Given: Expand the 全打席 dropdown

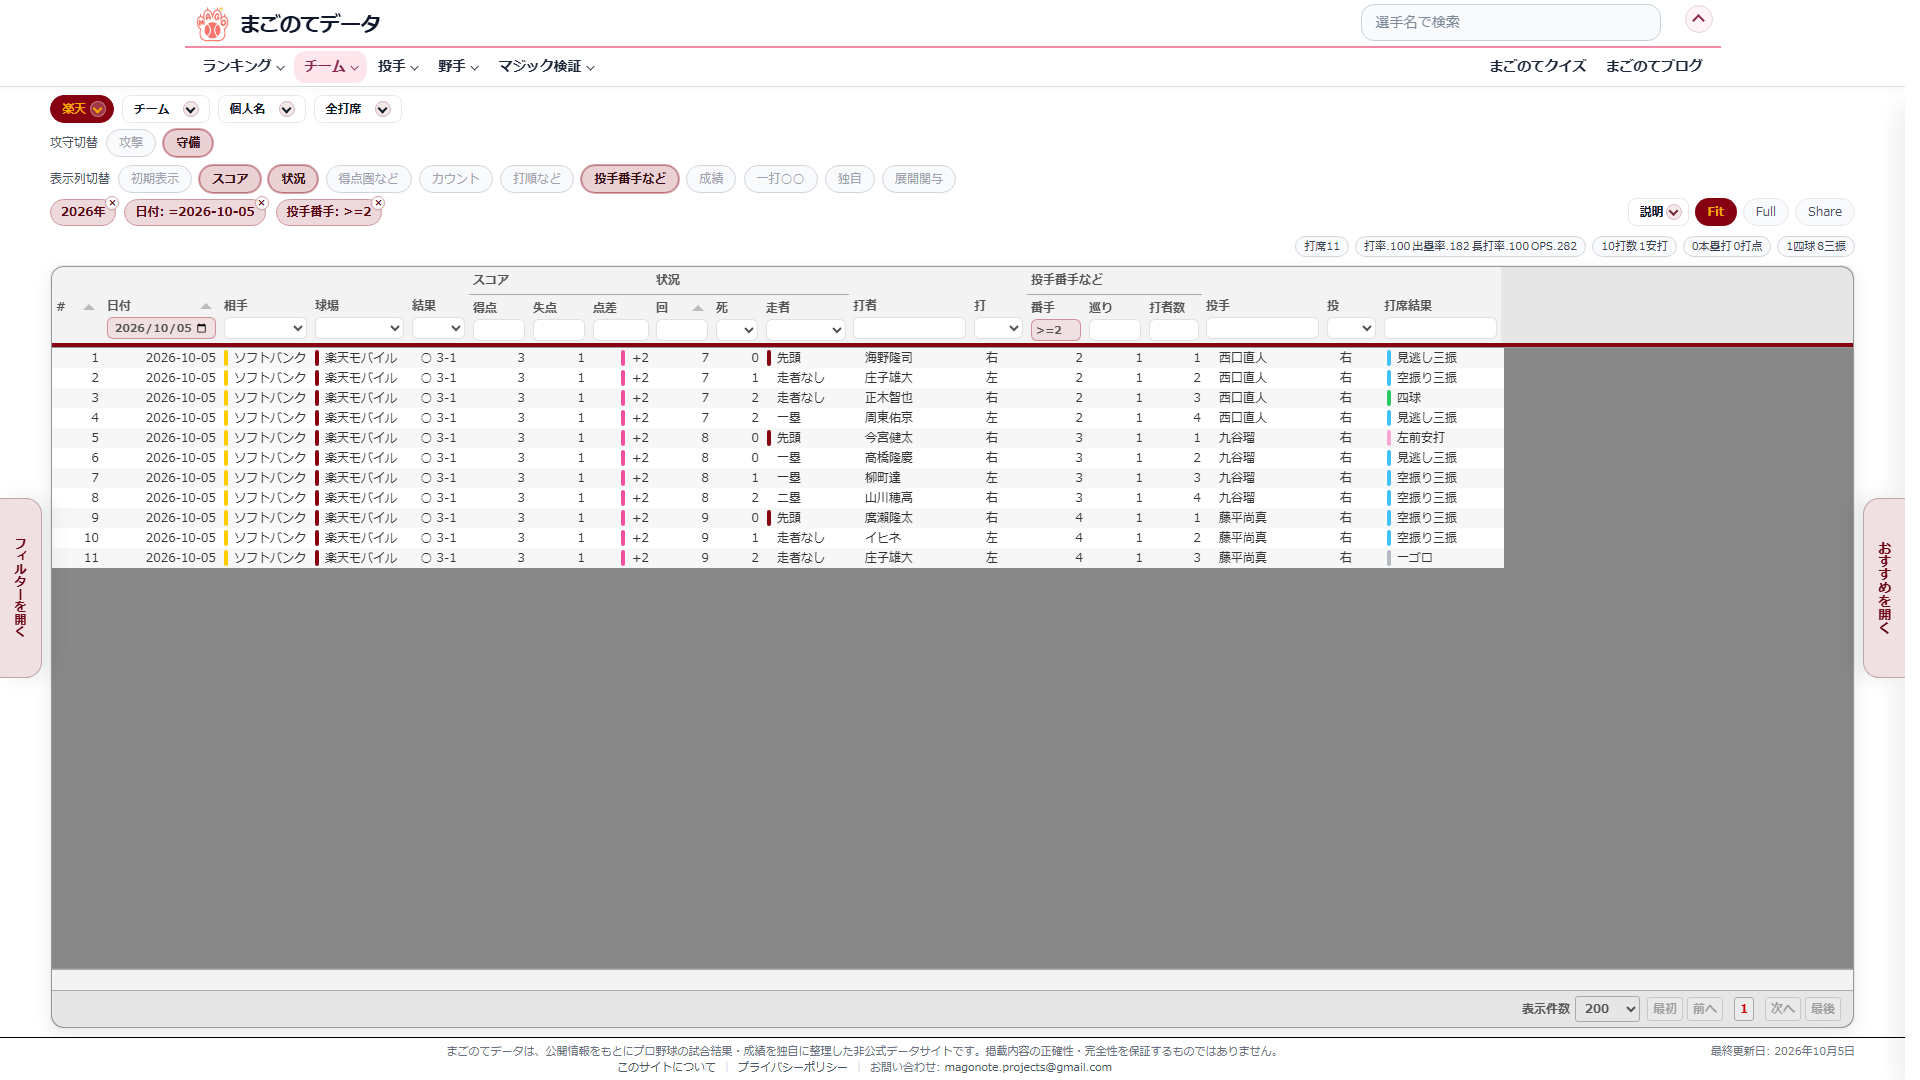Looking at the screenshot, I should (357, 109).
